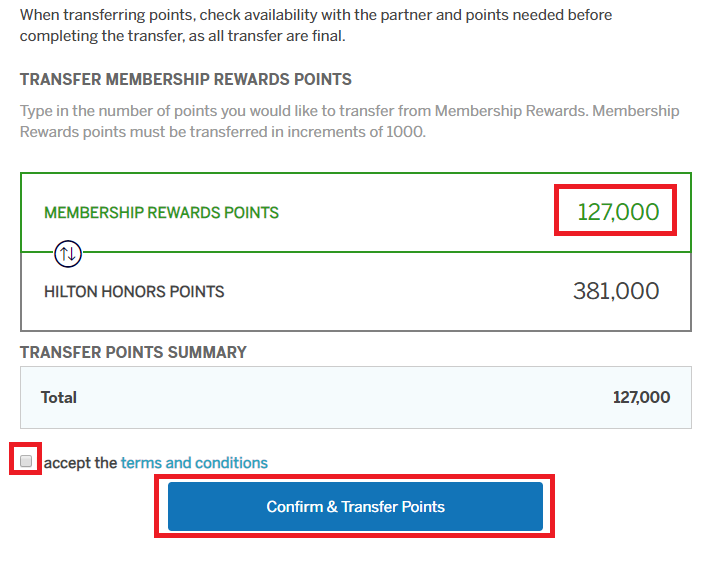Click the 127,000 total in transfer summary
This screenshot has width=703, height=568.
coord(641,397)
